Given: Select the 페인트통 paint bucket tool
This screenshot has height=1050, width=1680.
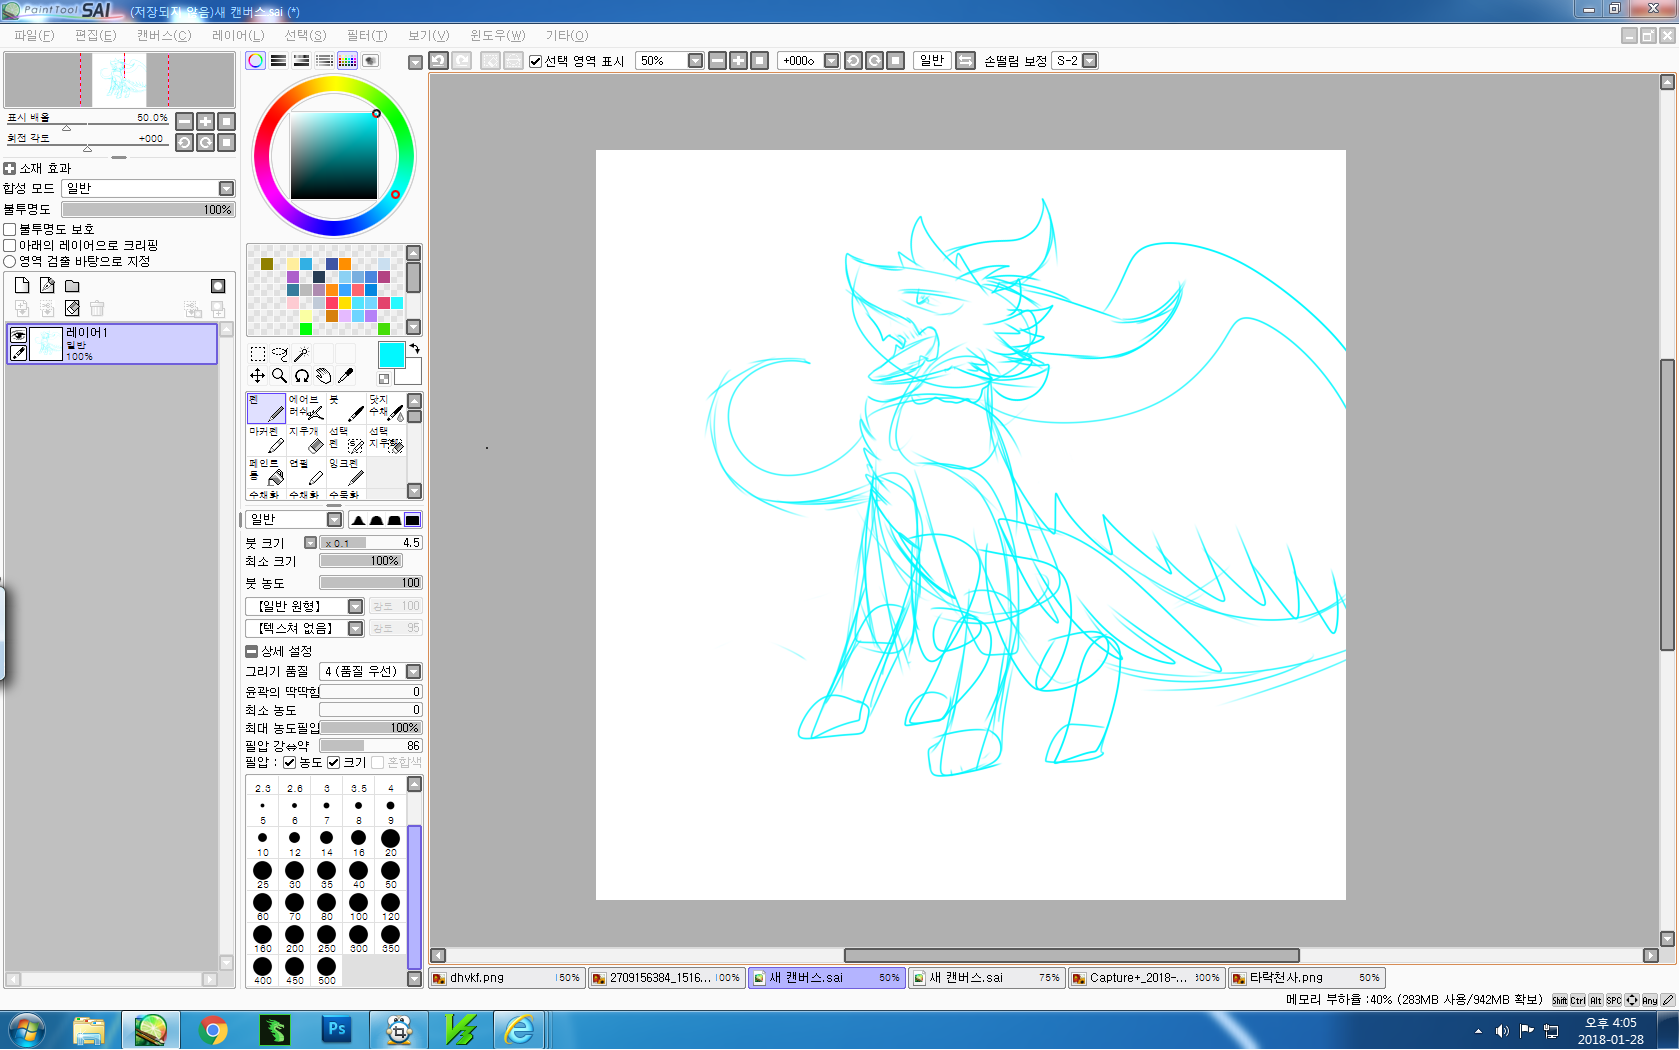Looking at the screenshot, I should pos(266,472).
